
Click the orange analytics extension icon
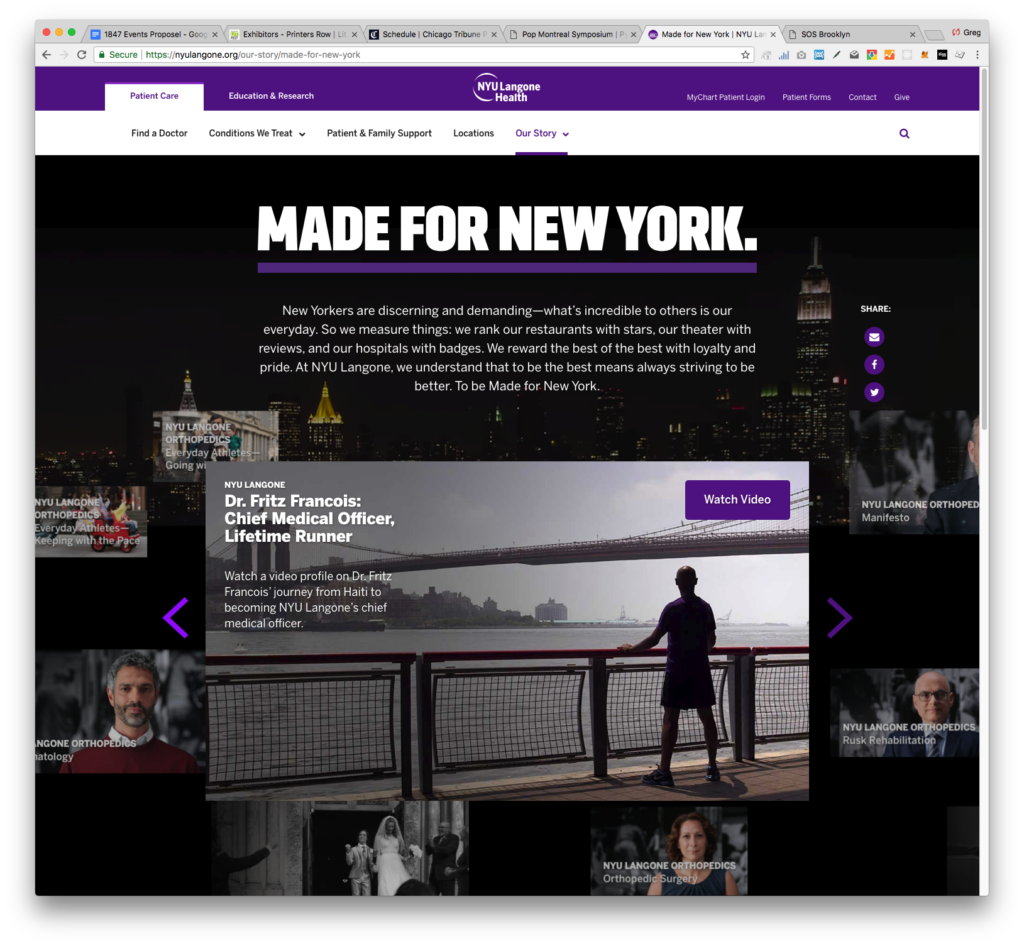(889, 55)
